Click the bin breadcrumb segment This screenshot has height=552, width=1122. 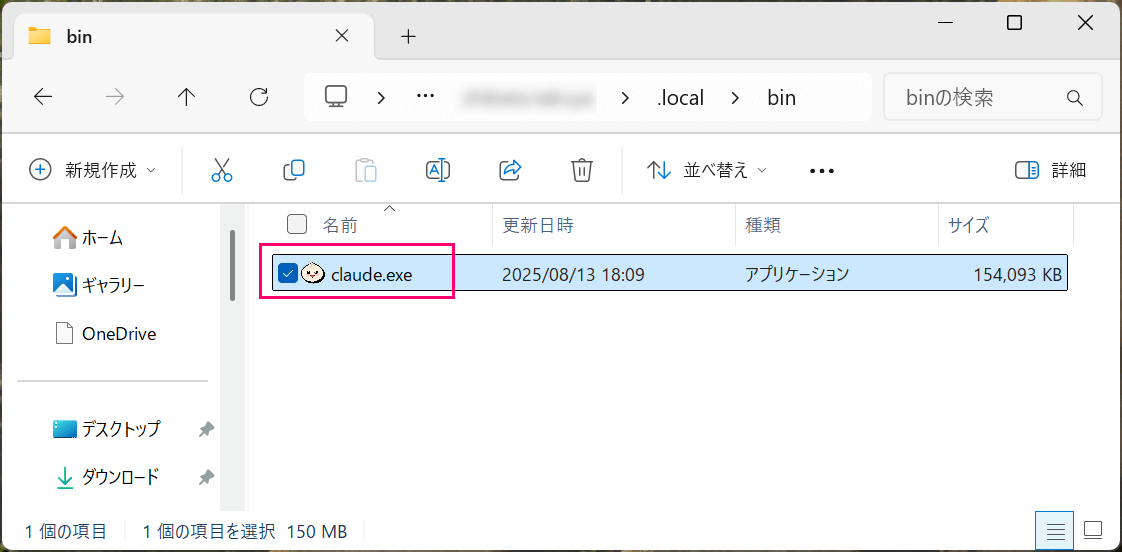781,97
